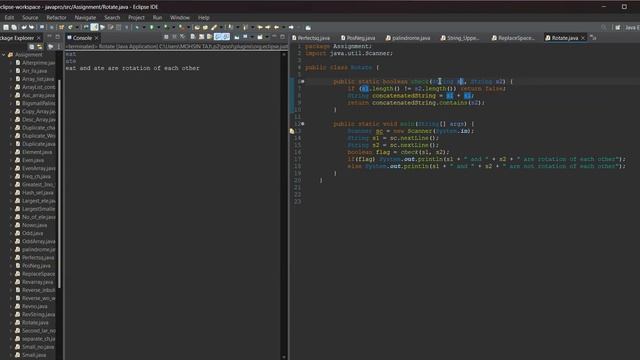Show hidden editor tabs list
This screenshot has height=360, width=640.
(x=593, y=38)
